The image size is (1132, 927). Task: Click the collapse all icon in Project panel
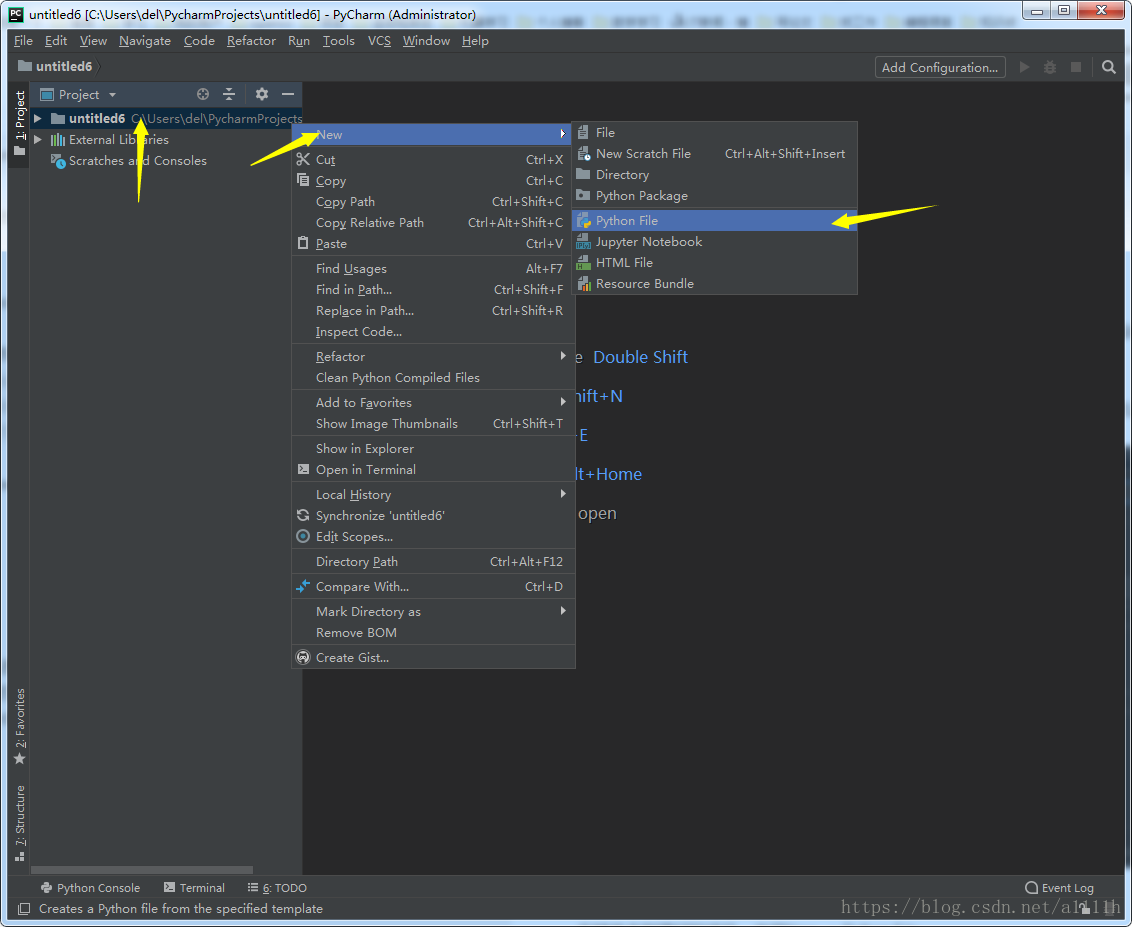coord(229,95)
